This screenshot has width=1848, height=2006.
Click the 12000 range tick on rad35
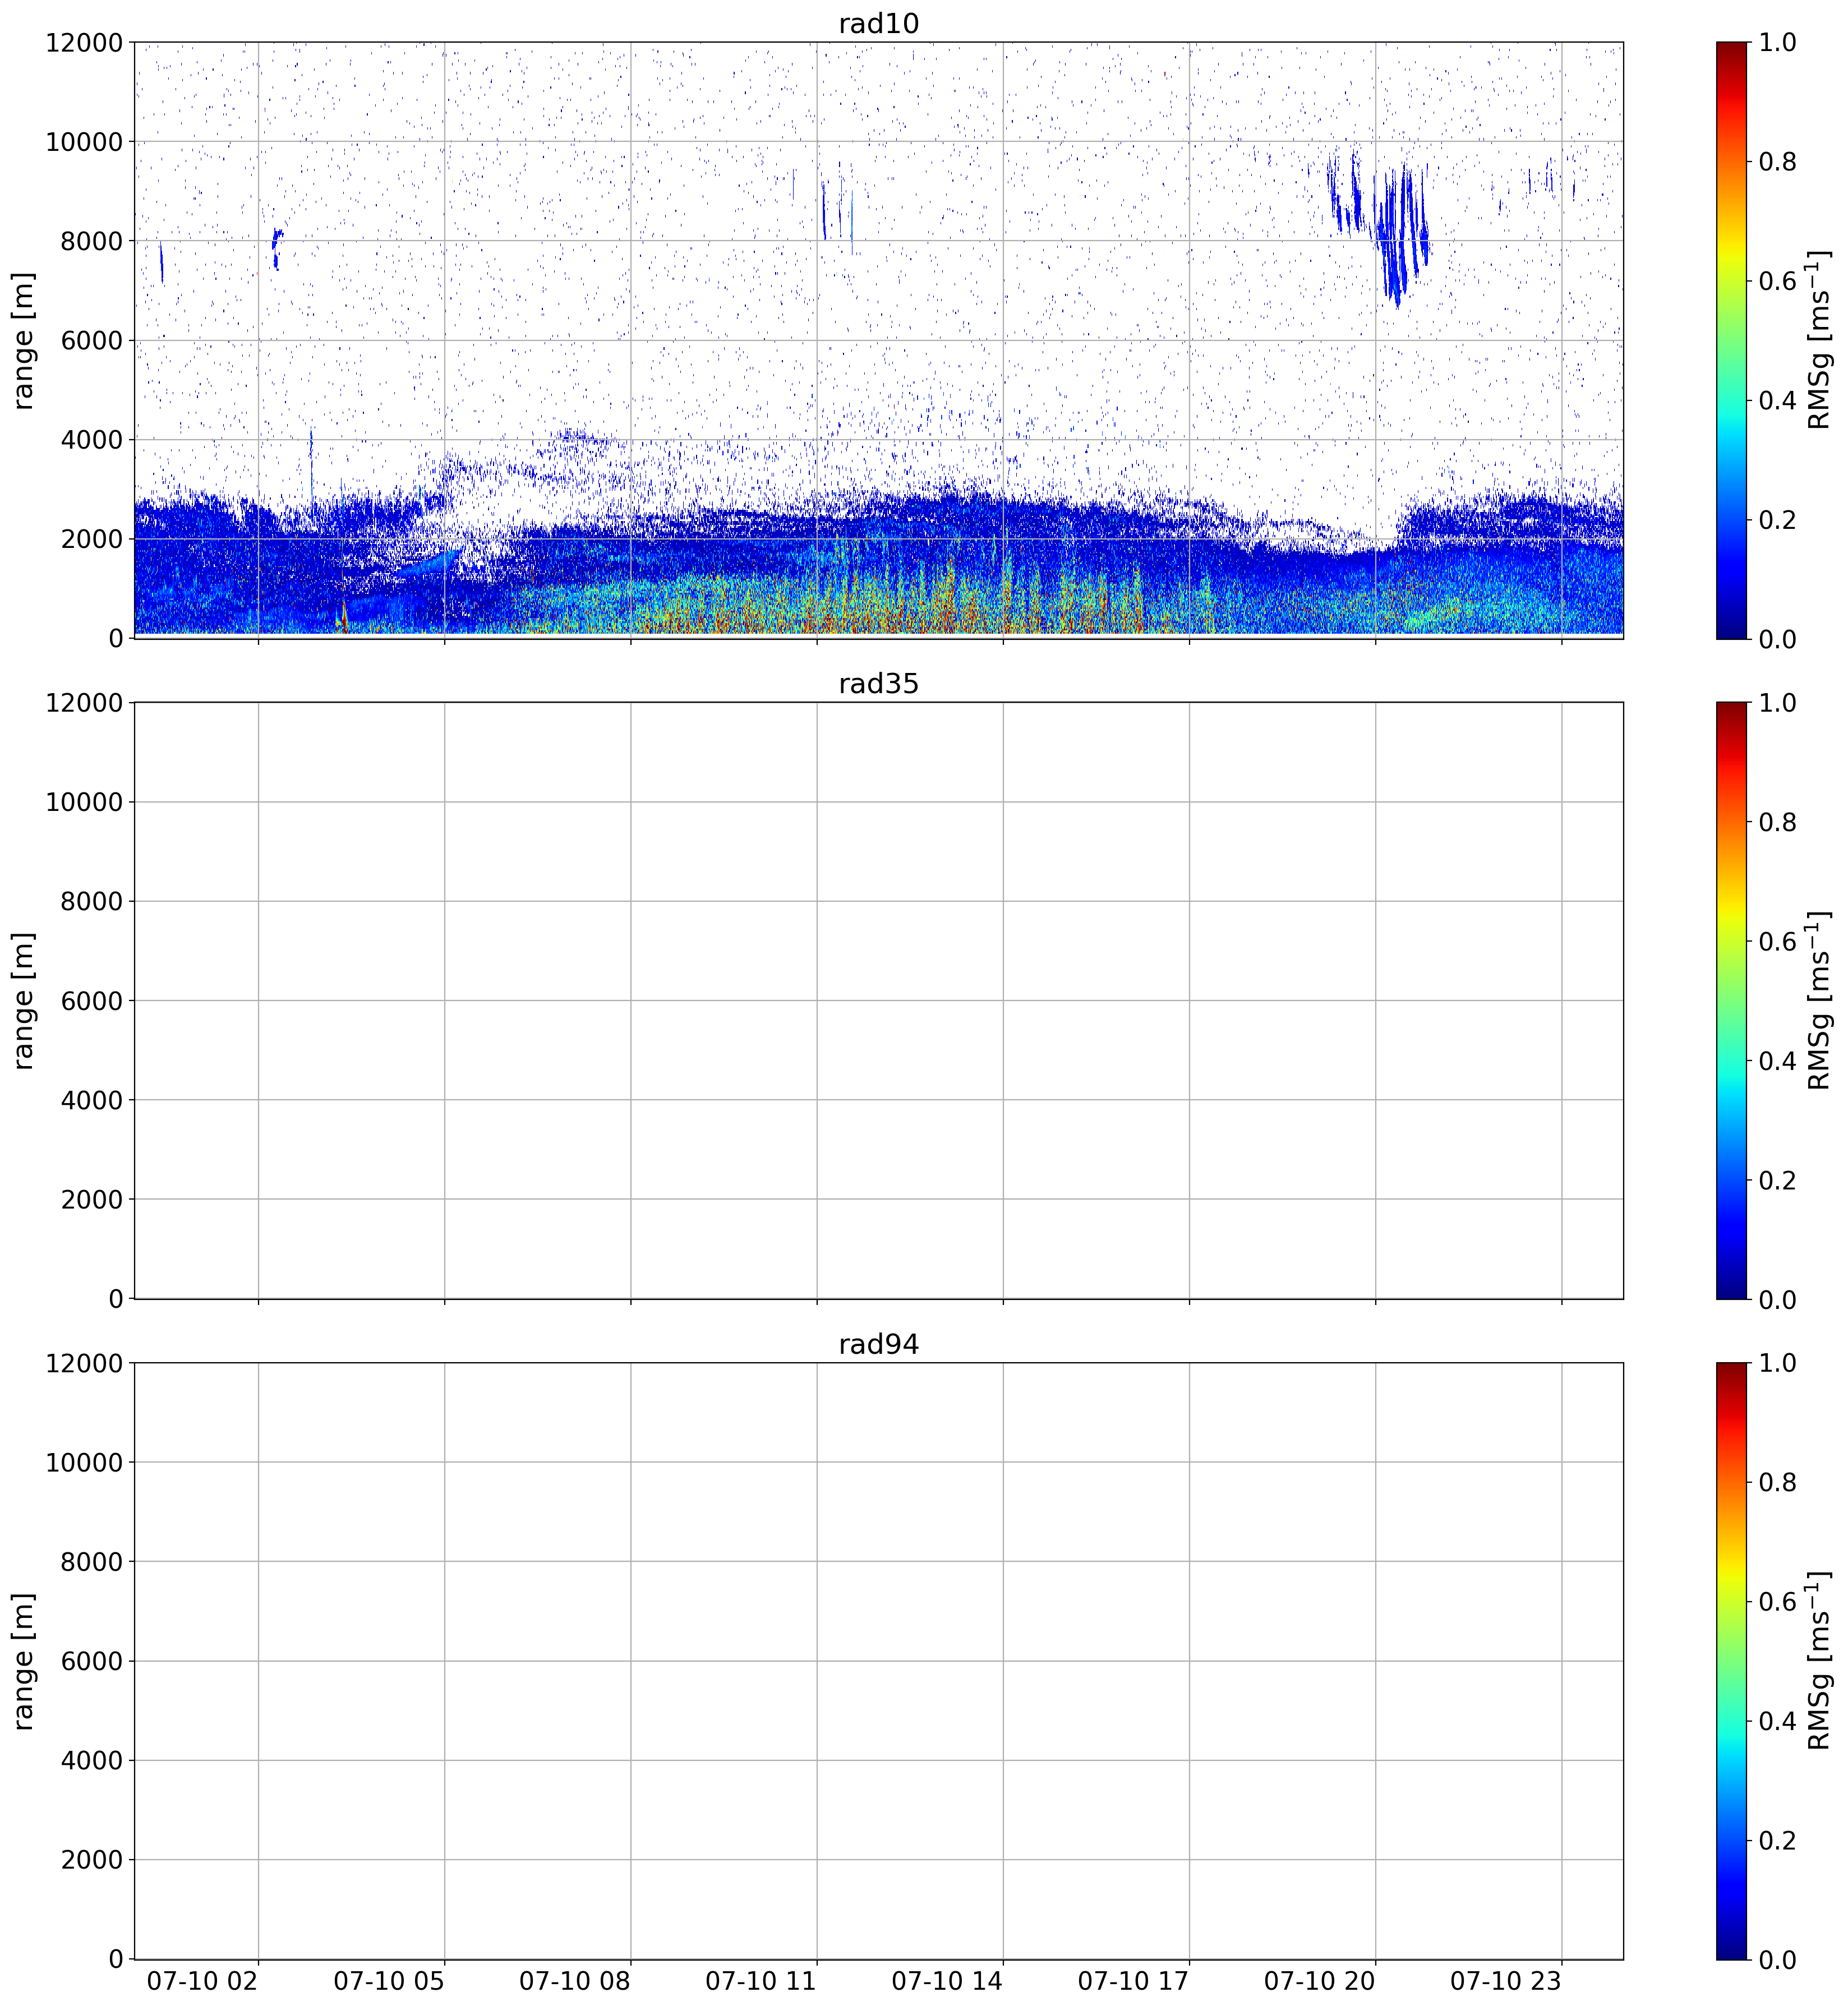[x=84, y=703]
